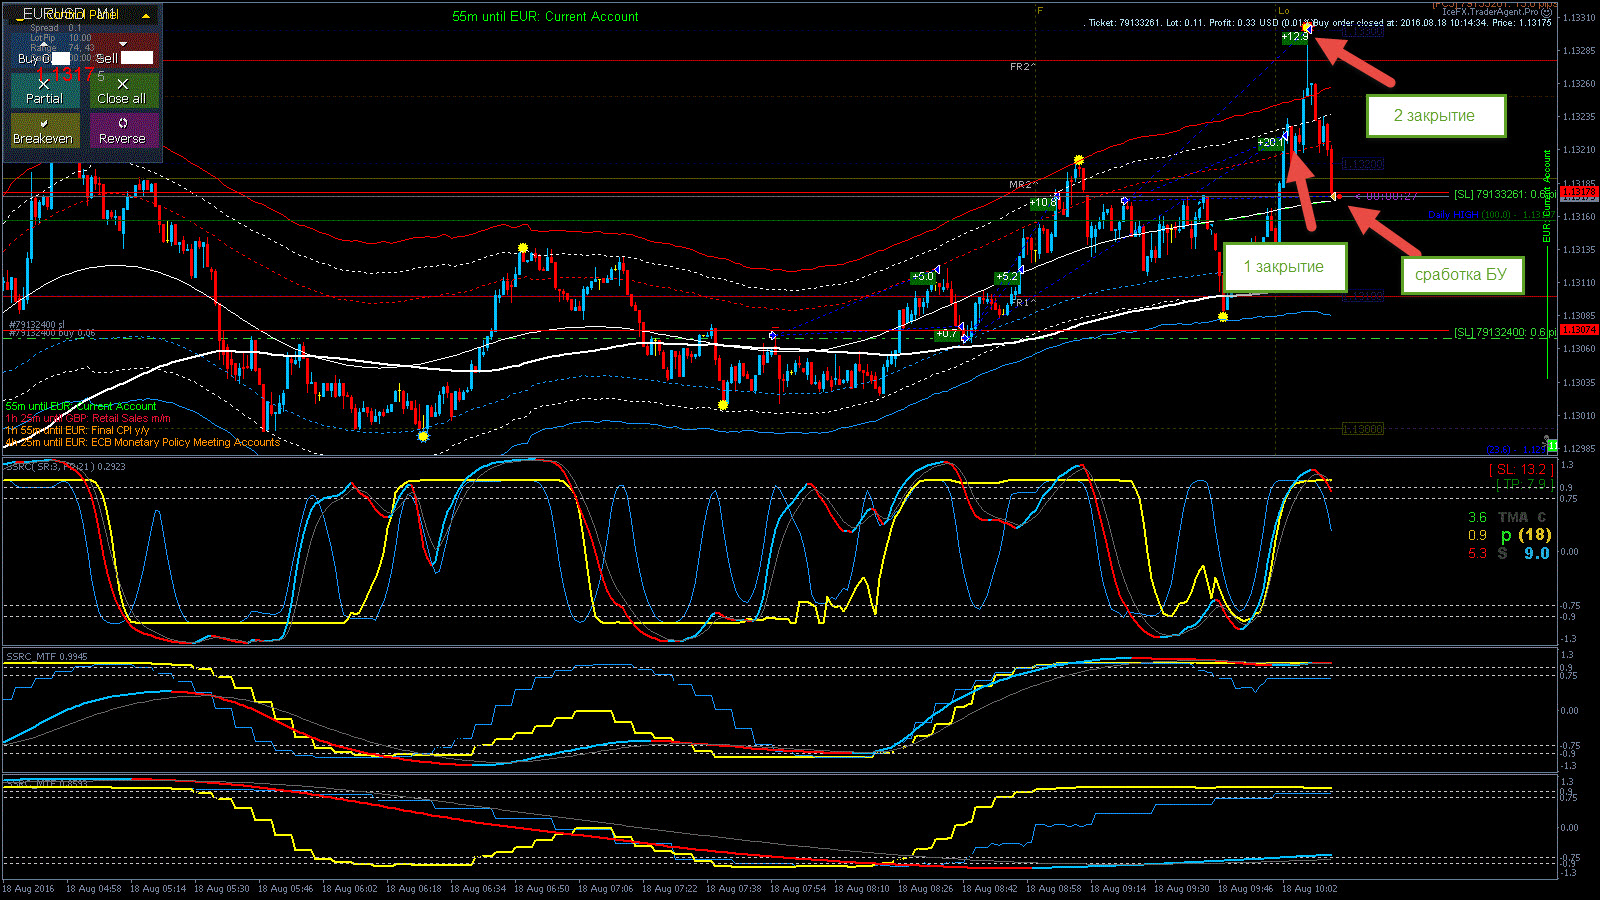Select the +10.8 profit label
1600x900 pixels.
[x=1043, y=203]
